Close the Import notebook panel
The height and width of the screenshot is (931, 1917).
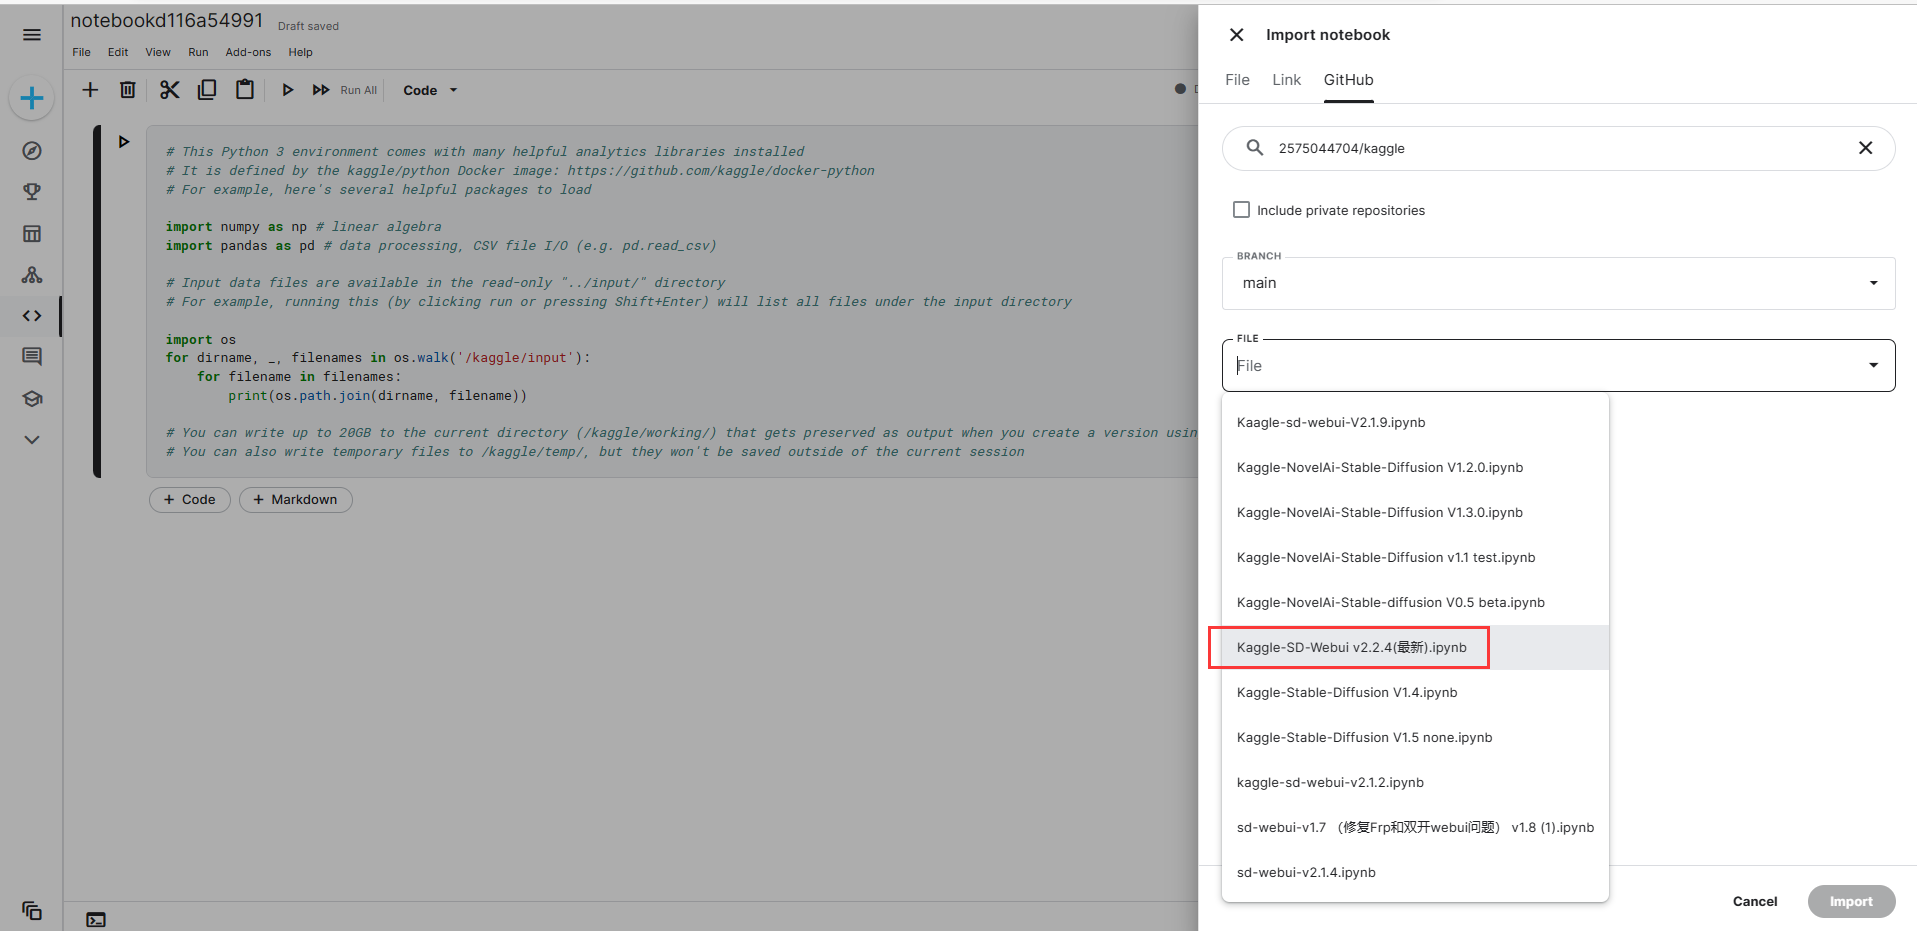point(1237,35)
